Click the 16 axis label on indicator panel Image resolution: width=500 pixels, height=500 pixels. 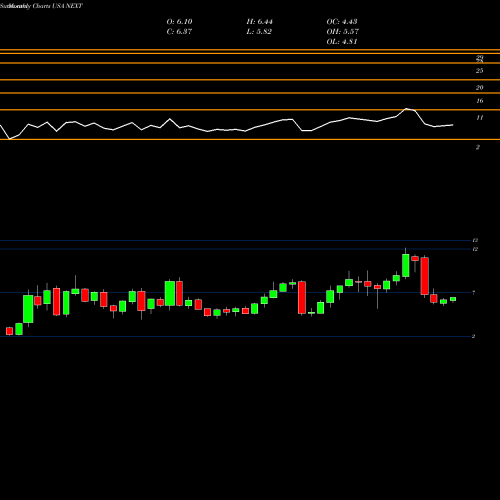(479, 101)
